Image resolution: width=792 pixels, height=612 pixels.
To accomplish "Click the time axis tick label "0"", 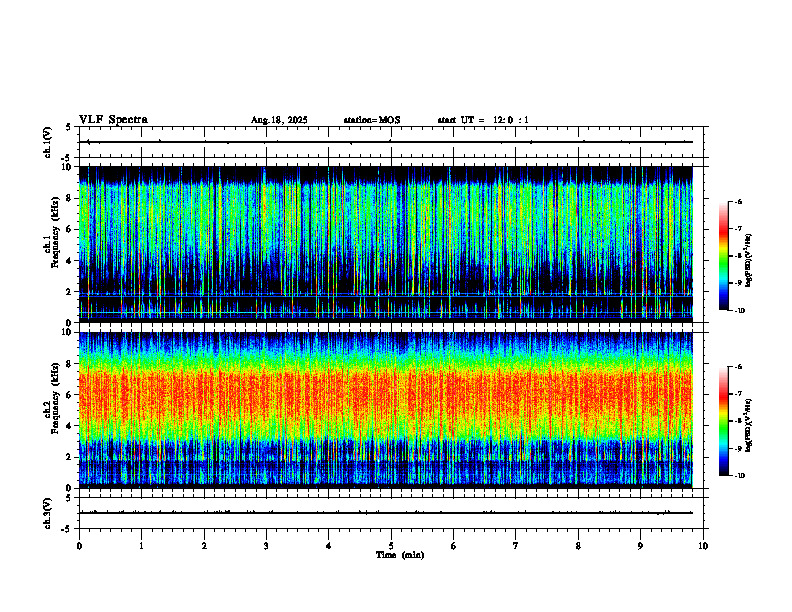I will (x=79, y=546).
